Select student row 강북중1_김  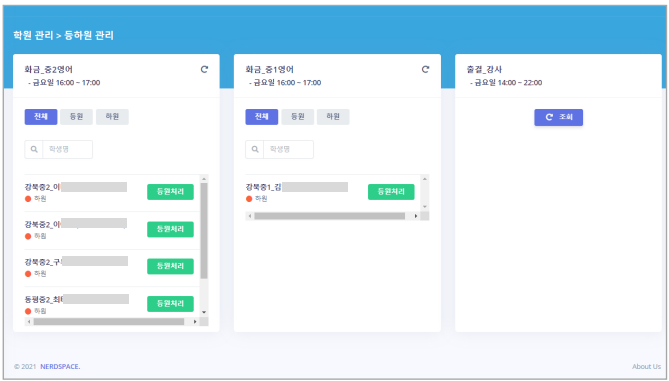(333, 192)
